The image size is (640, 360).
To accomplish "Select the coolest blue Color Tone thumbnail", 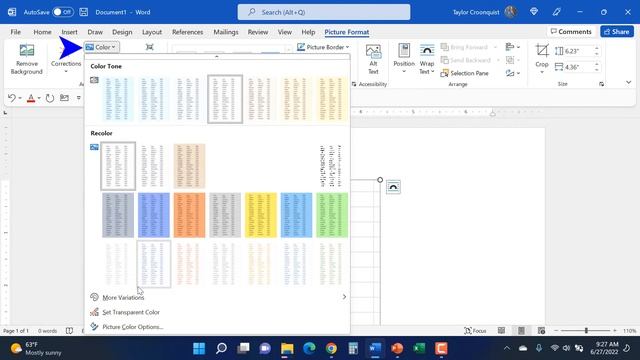I will tap(118, 99).
